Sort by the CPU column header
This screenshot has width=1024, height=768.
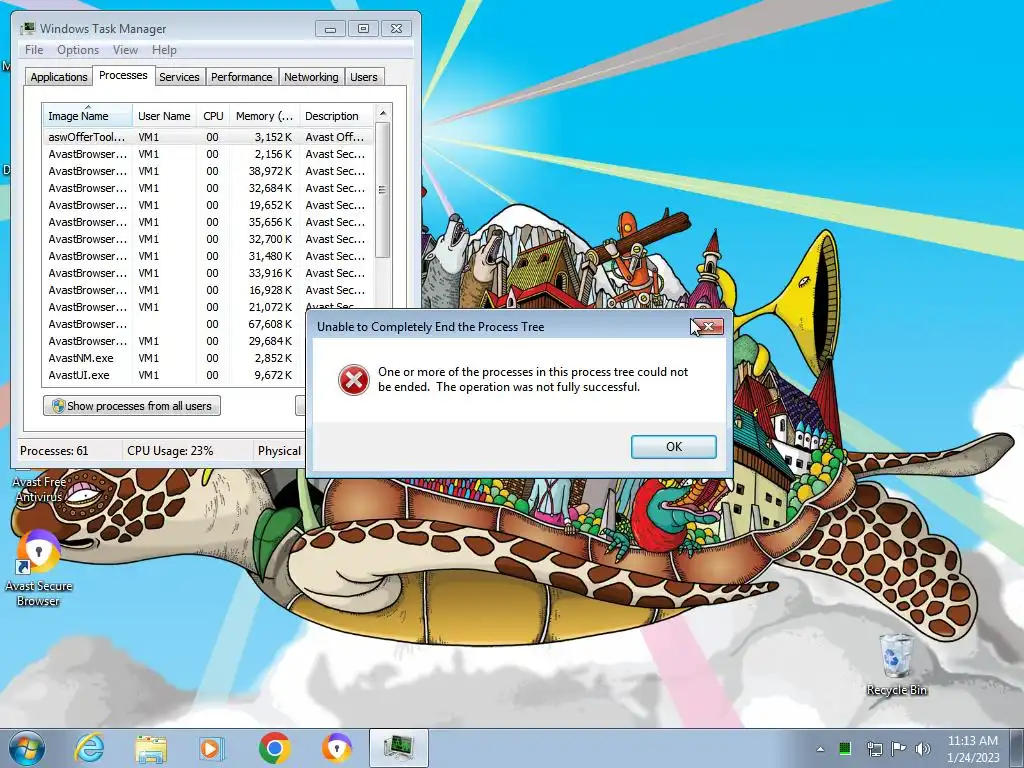pyautogui.click(x=213, y=116)
